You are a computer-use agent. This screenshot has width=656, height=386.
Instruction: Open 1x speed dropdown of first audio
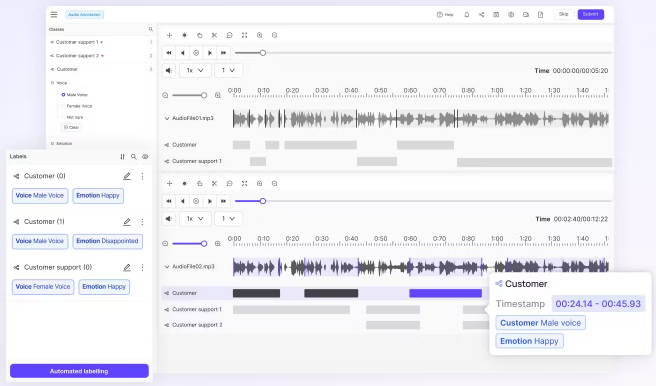195,71
